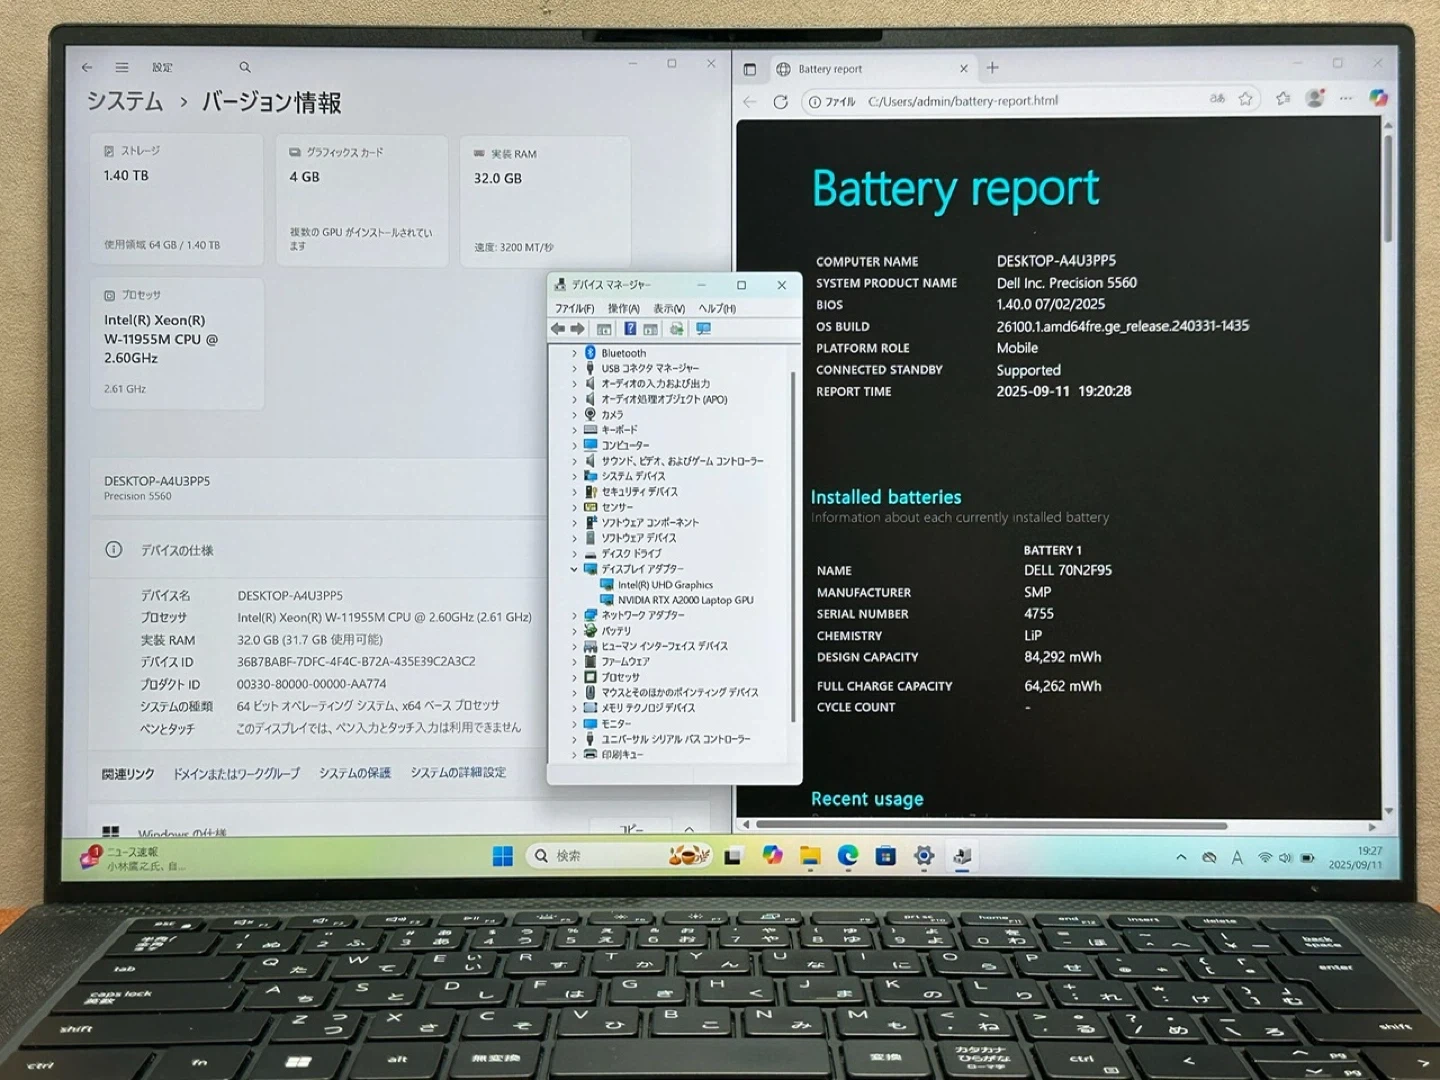Click Settings app back arrow

click(x=87, y=67)
